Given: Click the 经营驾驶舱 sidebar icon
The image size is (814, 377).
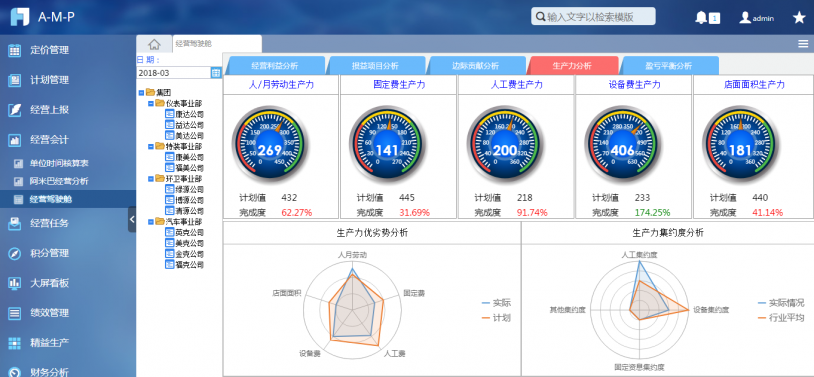Looking at the screenshot, I should tap(18, 199).
